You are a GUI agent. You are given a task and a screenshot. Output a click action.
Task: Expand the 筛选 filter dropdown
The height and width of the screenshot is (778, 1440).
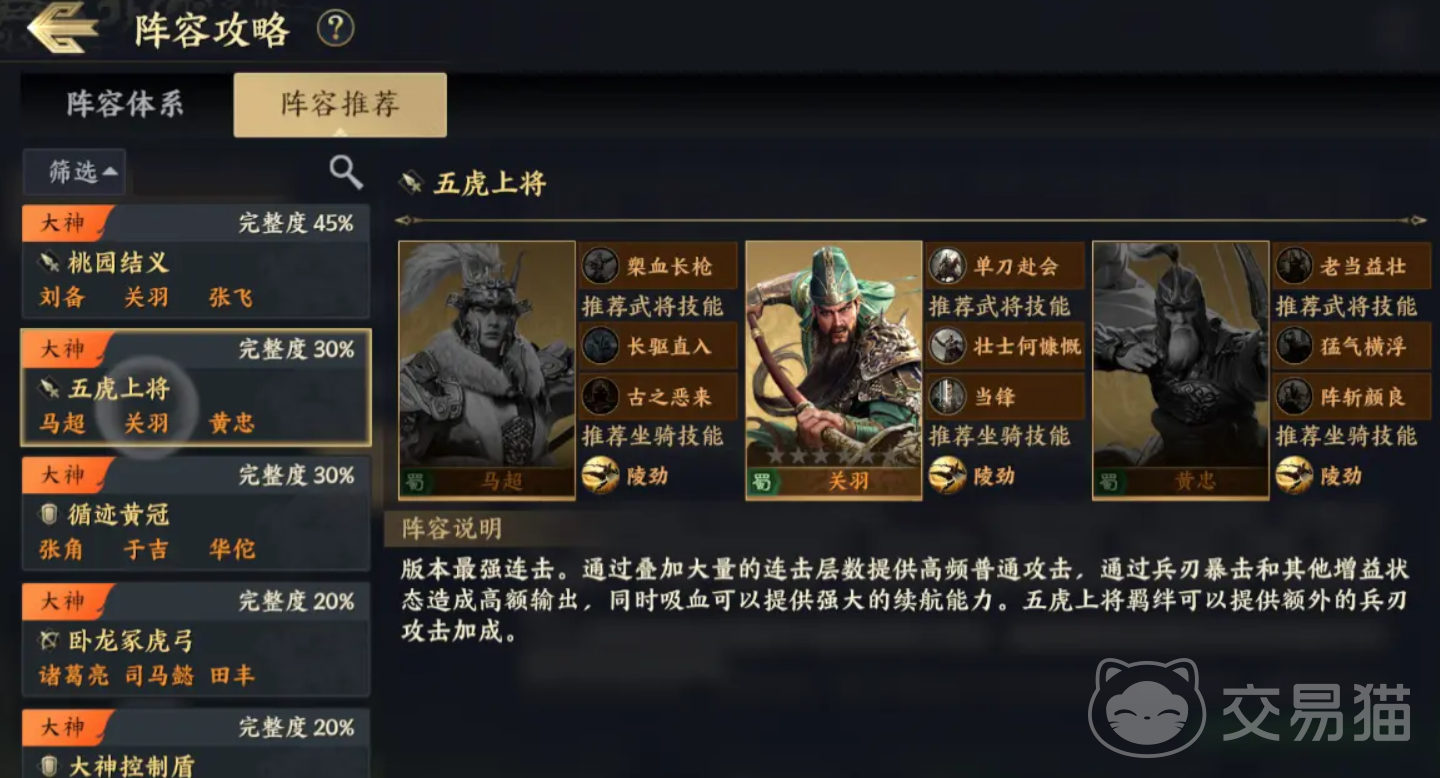74,172
